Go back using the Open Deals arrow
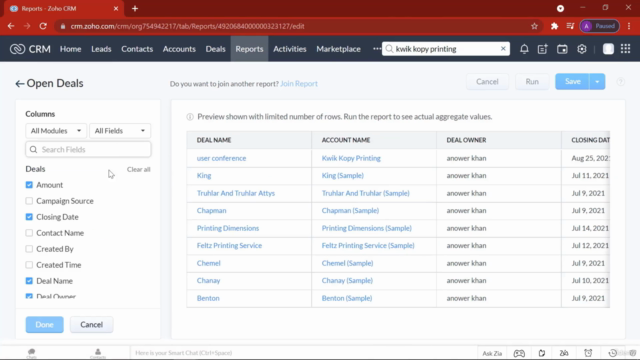Screen dimensions: 640x360 pos(20,84)
